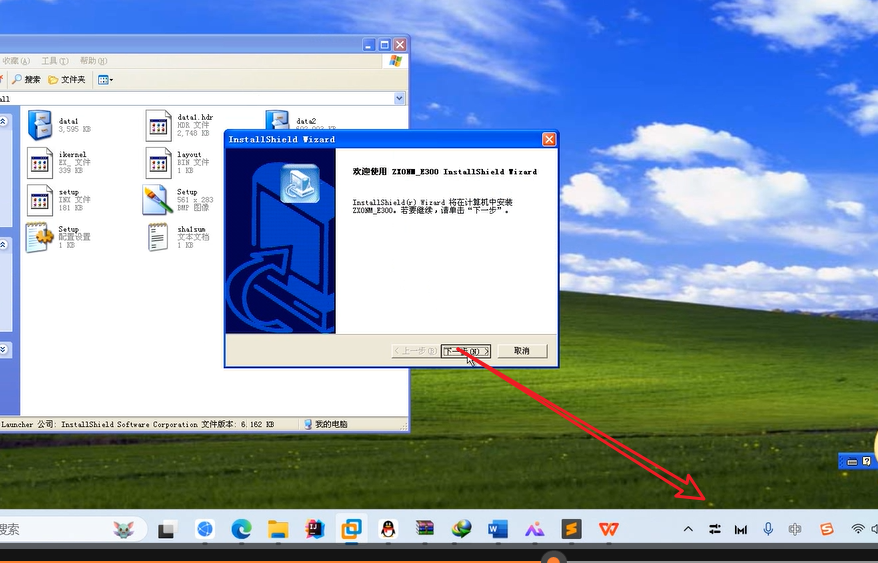
Task: Click the help icon on floating VM toolbar
Action: 867,462
